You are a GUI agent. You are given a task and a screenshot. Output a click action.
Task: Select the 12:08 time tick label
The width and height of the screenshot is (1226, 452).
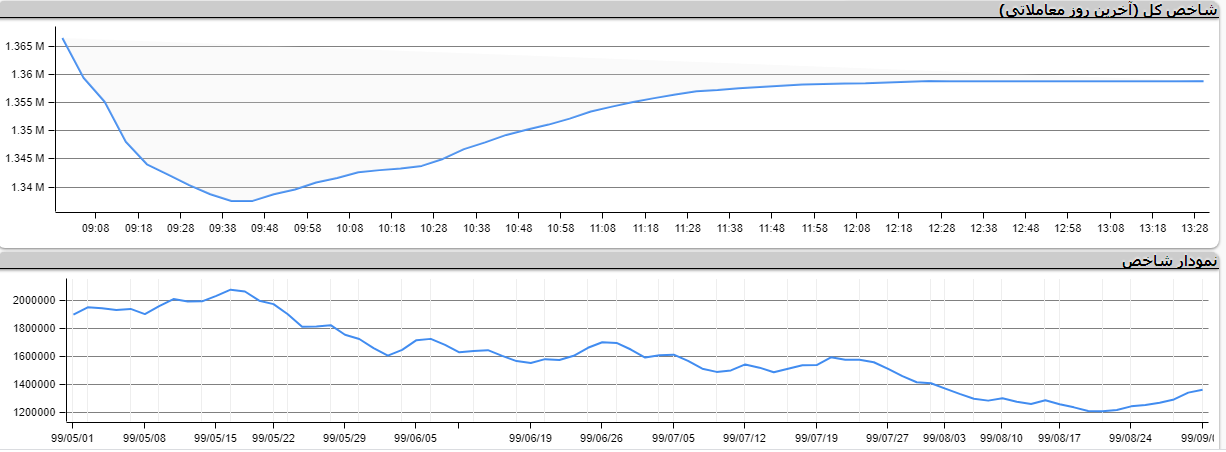[857, 228]
